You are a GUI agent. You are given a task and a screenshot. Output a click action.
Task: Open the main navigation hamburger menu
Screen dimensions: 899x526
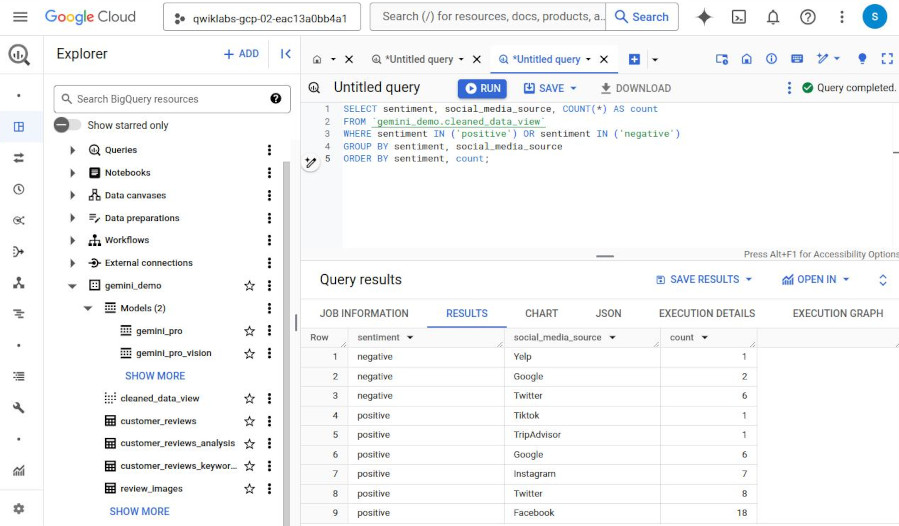[x=20, y=17]
